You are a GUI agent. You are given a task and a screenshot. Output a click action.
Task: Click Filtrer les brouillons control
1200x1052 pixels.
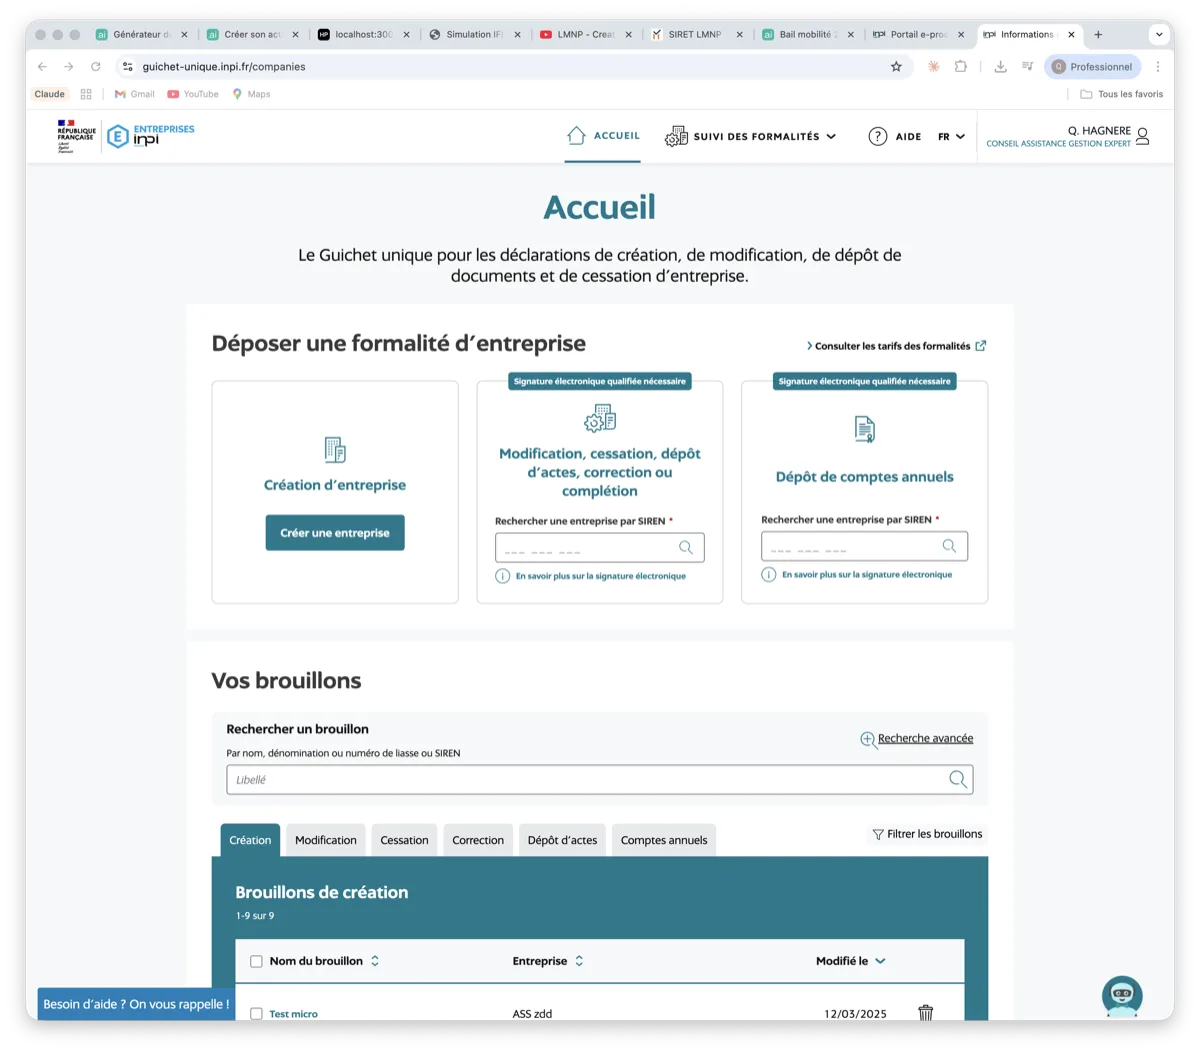pyautogui.click(x=926, y=833)
